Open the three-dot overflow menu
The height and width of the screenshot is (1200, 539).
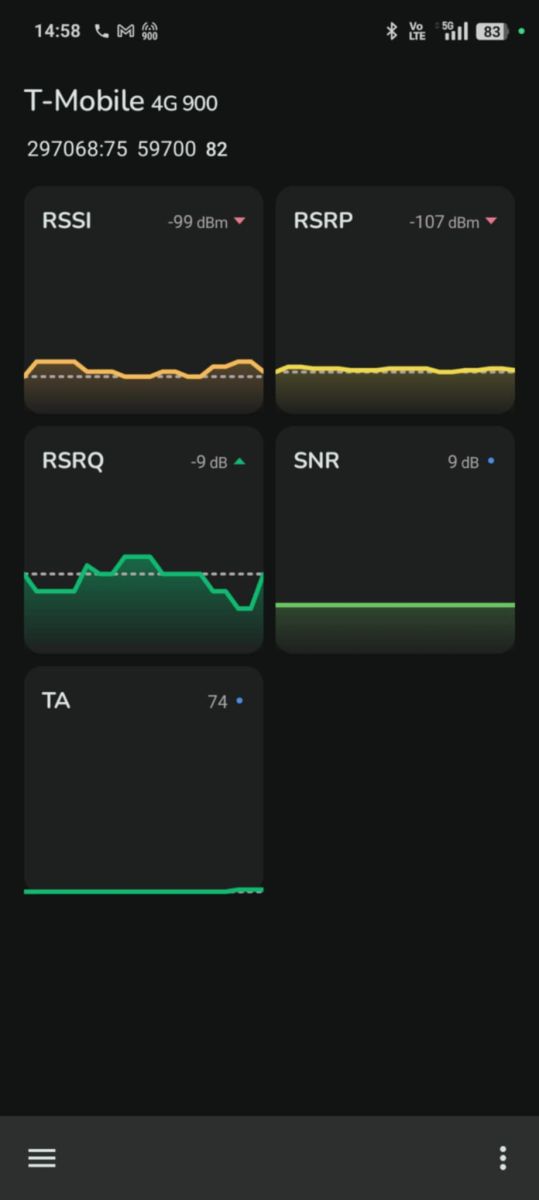(x=502, y=1158)
